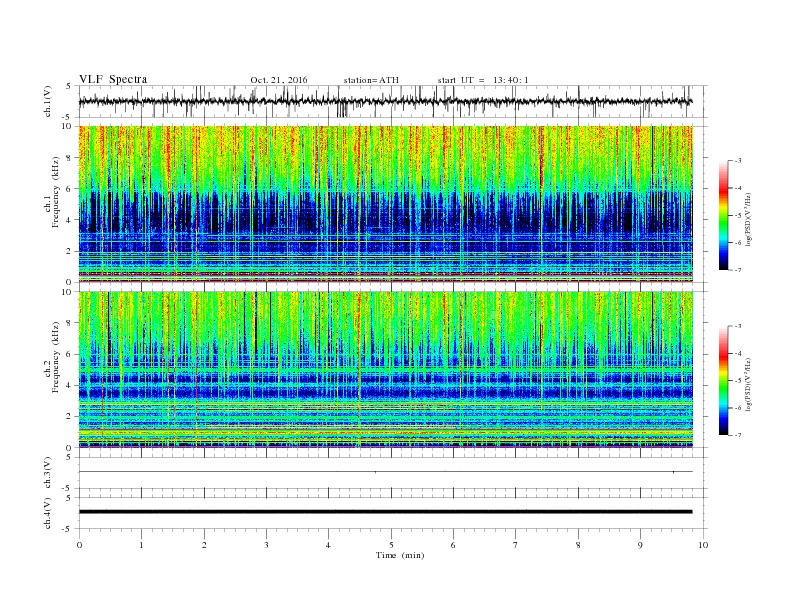The image size is (792, 612).
Task: Click the 8 kHz tick on ch.1 spectrogram
Action: (70, 158)
